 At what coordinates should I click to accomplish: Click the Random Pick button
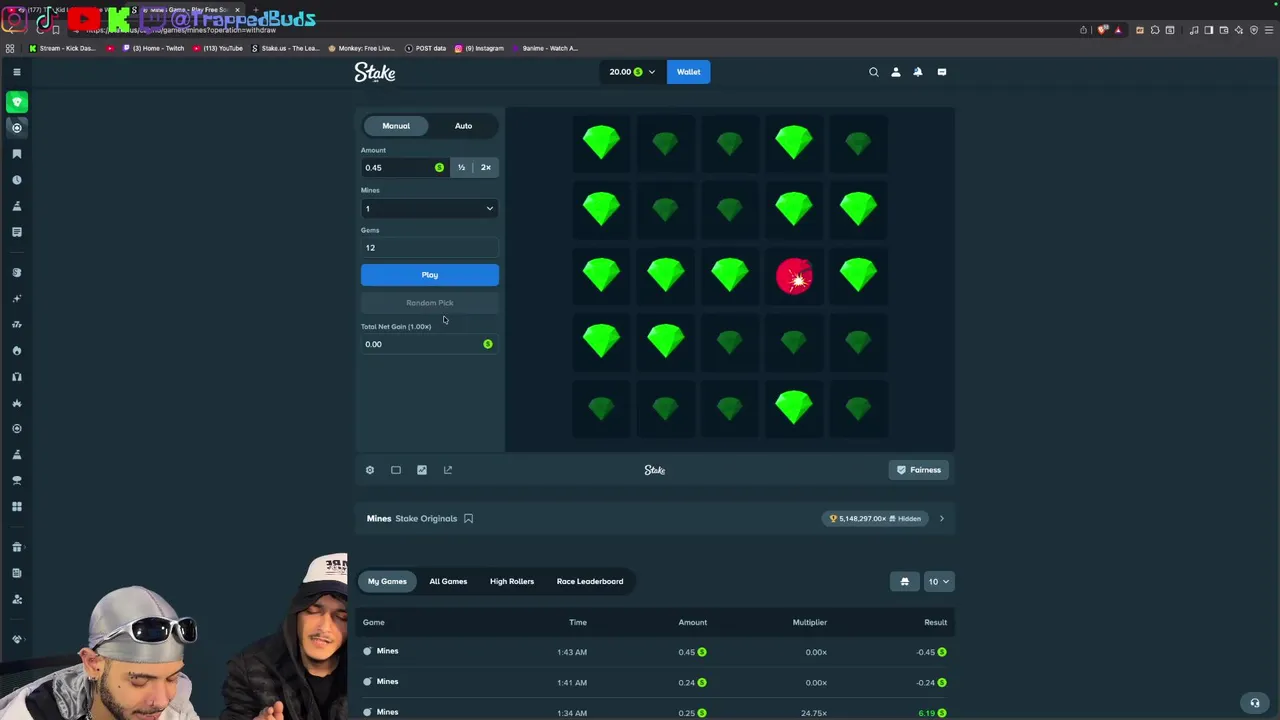(430, 303)
